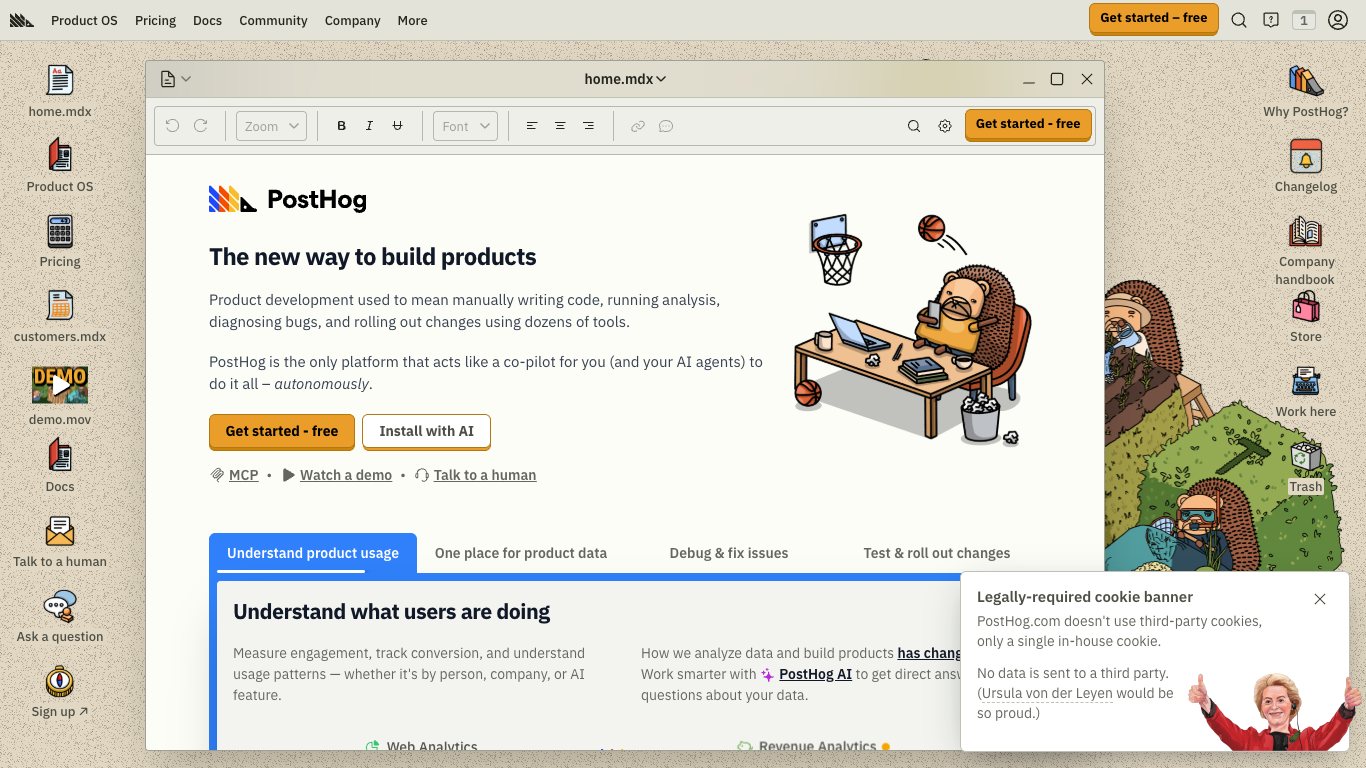Click the PostHog logo in the document

288,200
